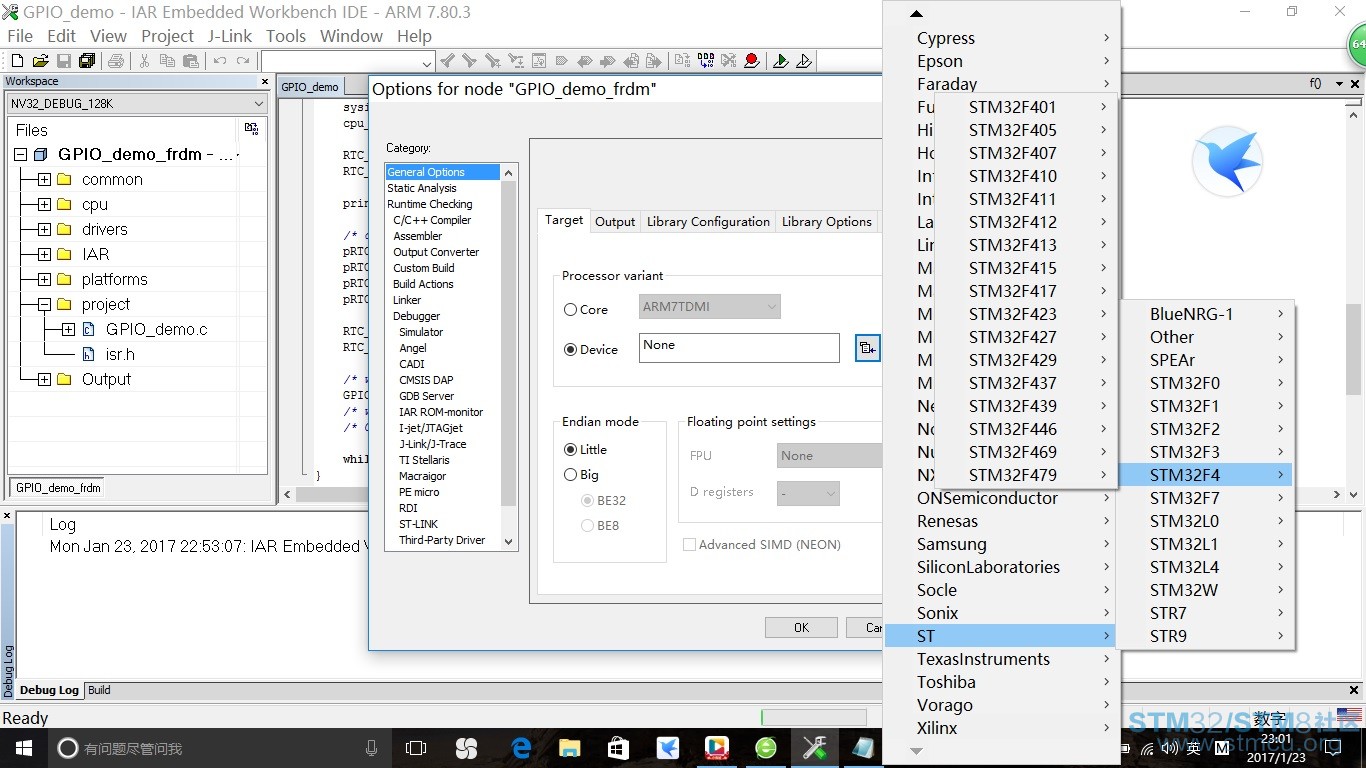
Task: Click the Paste clipboard toolbar icon
Action: pos(191,61)
